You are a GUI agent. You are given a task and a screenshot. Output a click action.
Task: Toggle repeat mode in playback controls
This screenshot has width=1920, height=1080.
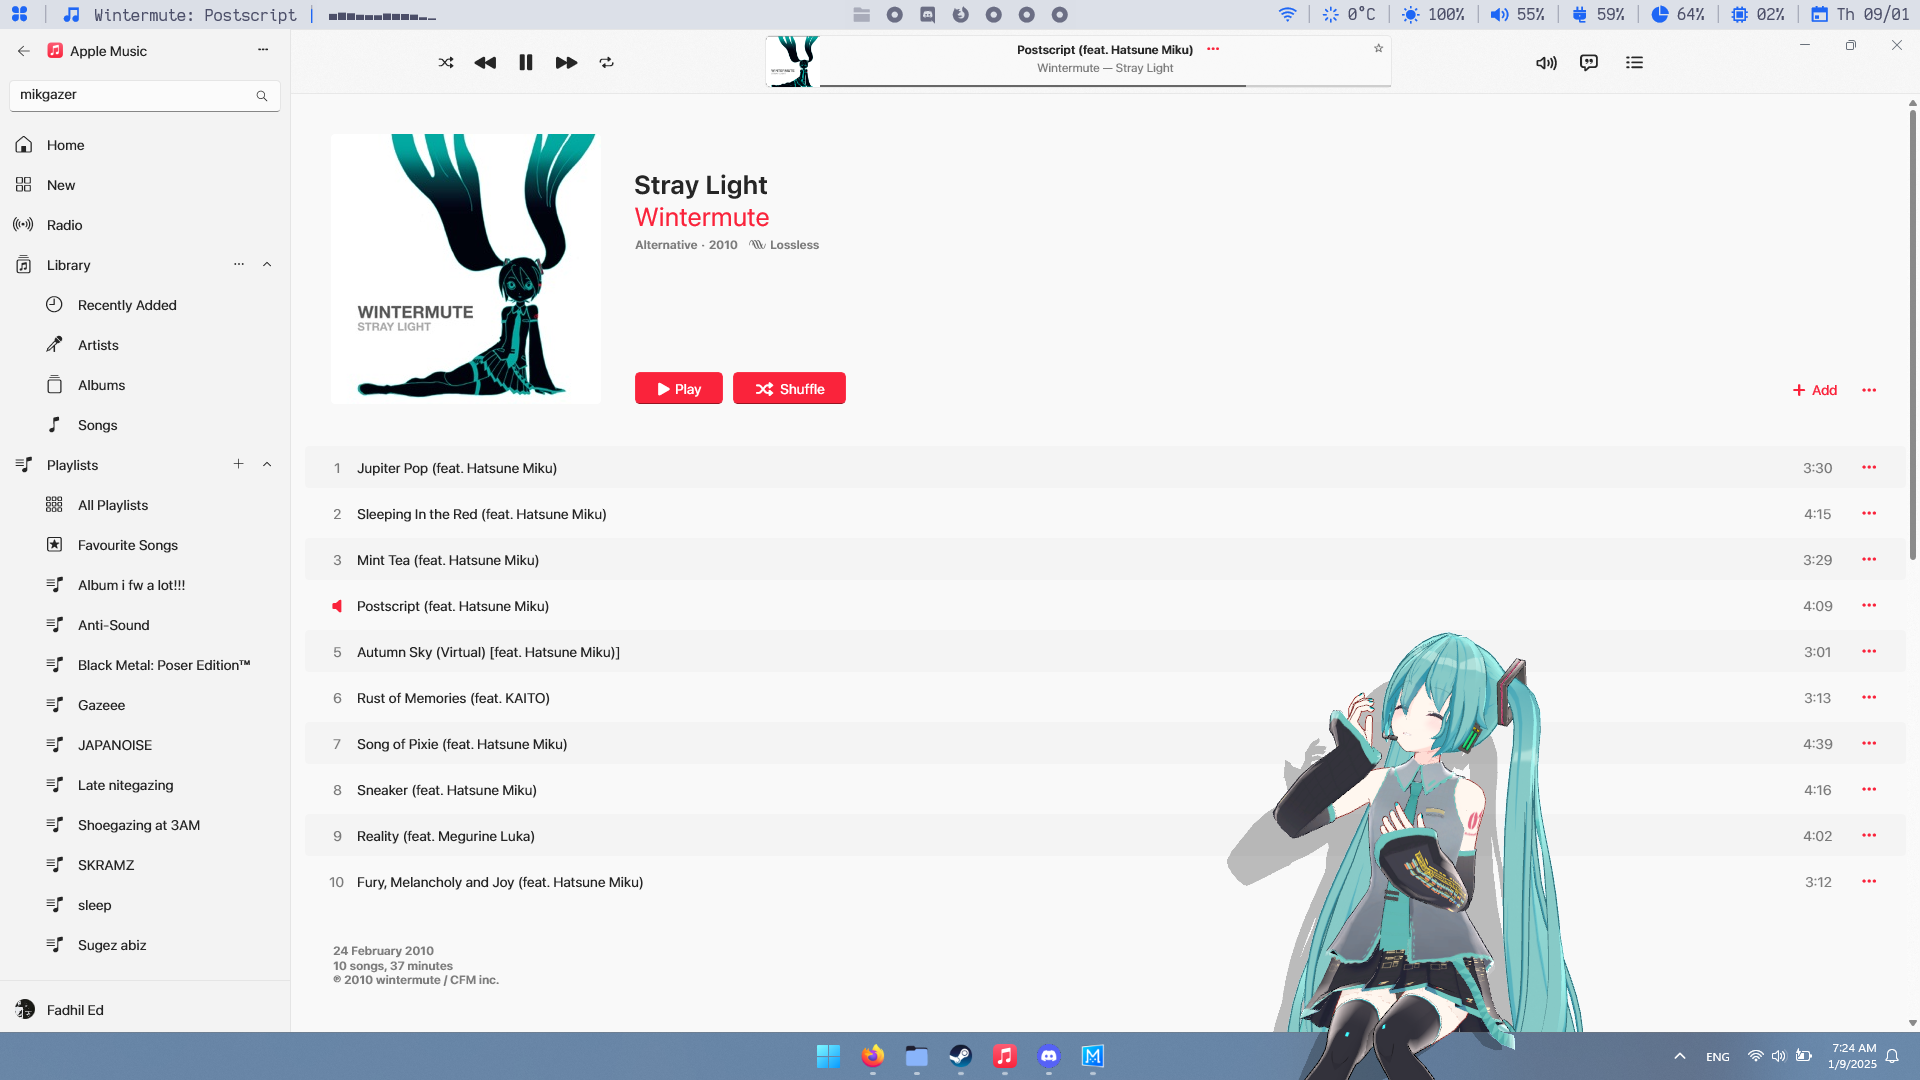coord(606,62)
